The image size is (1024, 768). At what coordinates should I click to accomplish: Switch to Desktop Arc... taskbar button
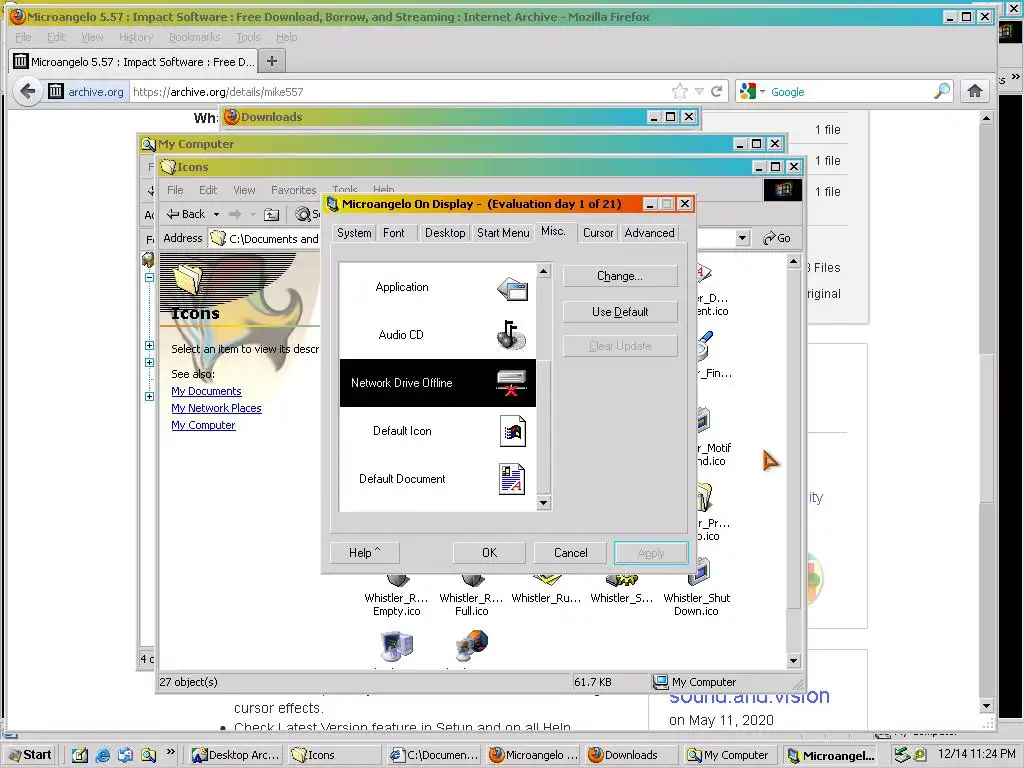click(236, 755)
